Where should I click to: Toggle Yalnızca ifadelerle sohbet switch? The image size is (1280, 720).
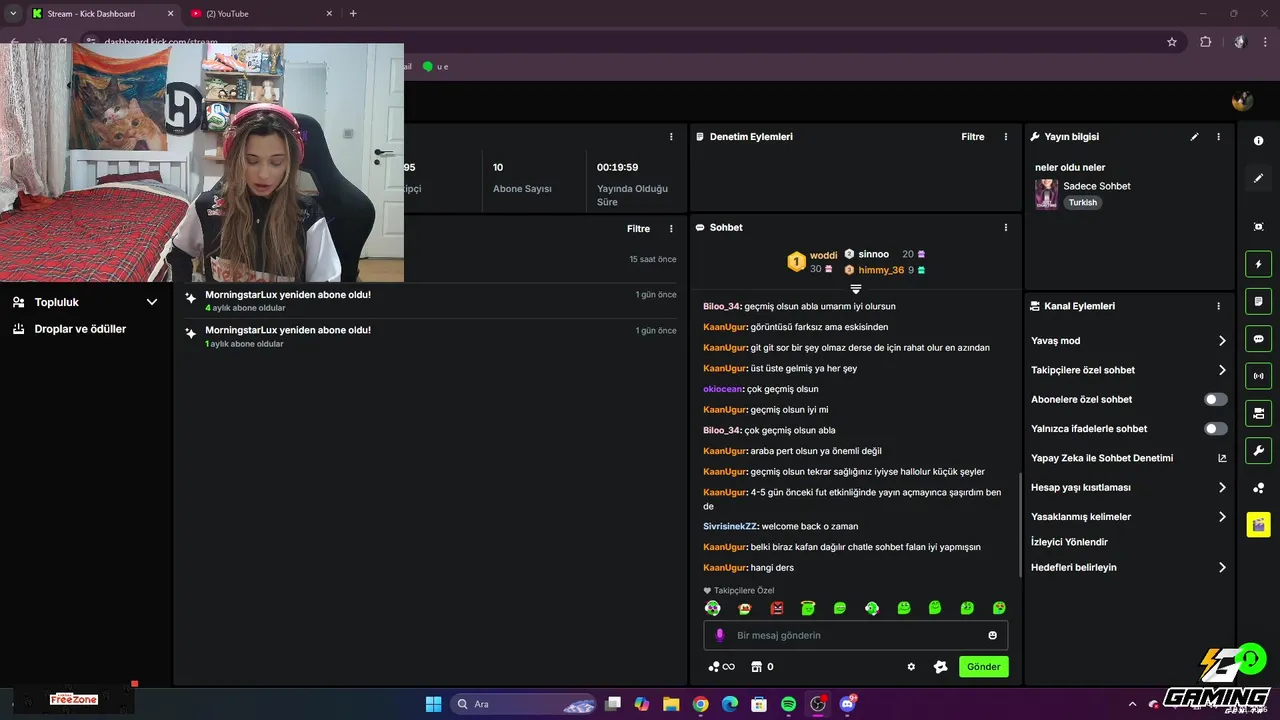1215,428
